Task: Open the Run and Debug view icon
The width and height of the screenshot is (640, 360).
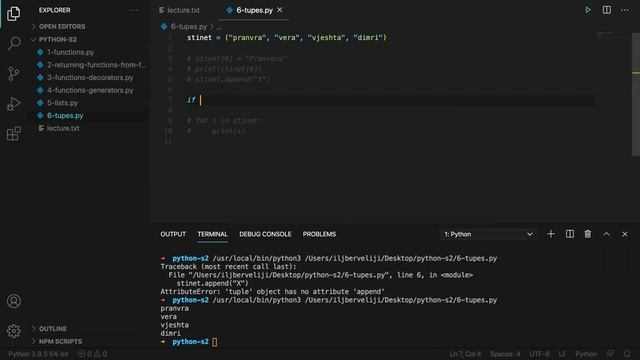Action: coord(13,103)
